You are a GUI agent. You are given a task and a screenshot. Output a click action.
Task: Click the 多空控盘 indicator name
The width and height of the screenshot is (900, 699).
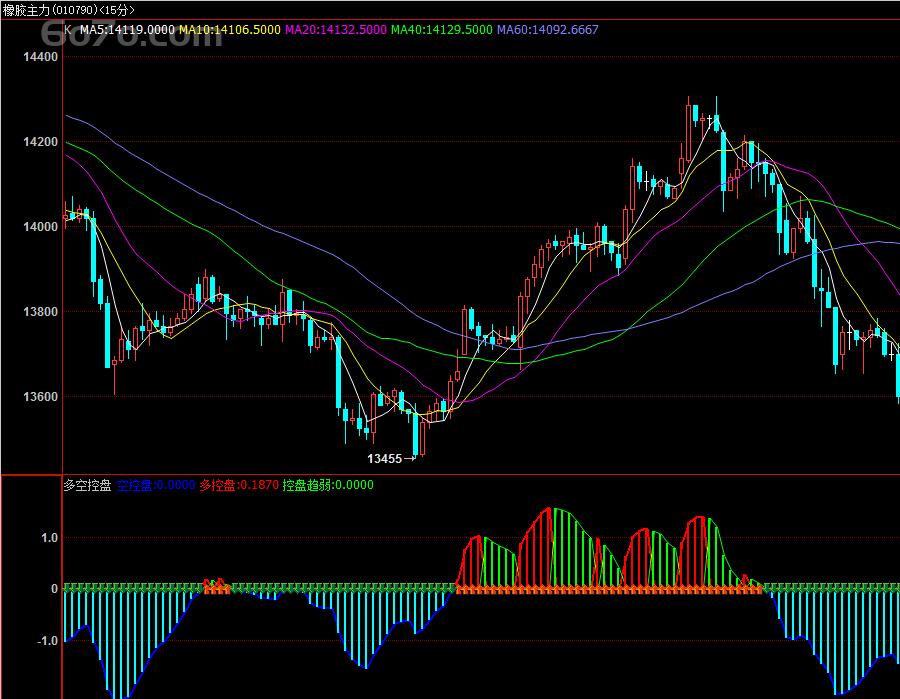click(x=87, y=485)
